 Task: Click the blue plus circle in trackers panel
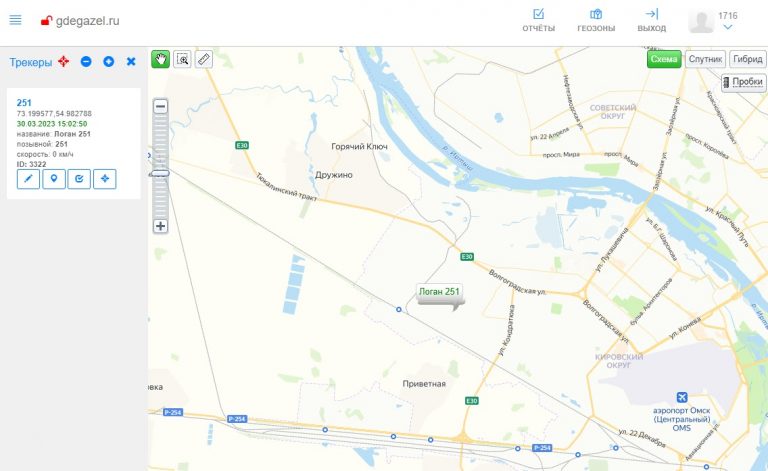coord(109,61)
